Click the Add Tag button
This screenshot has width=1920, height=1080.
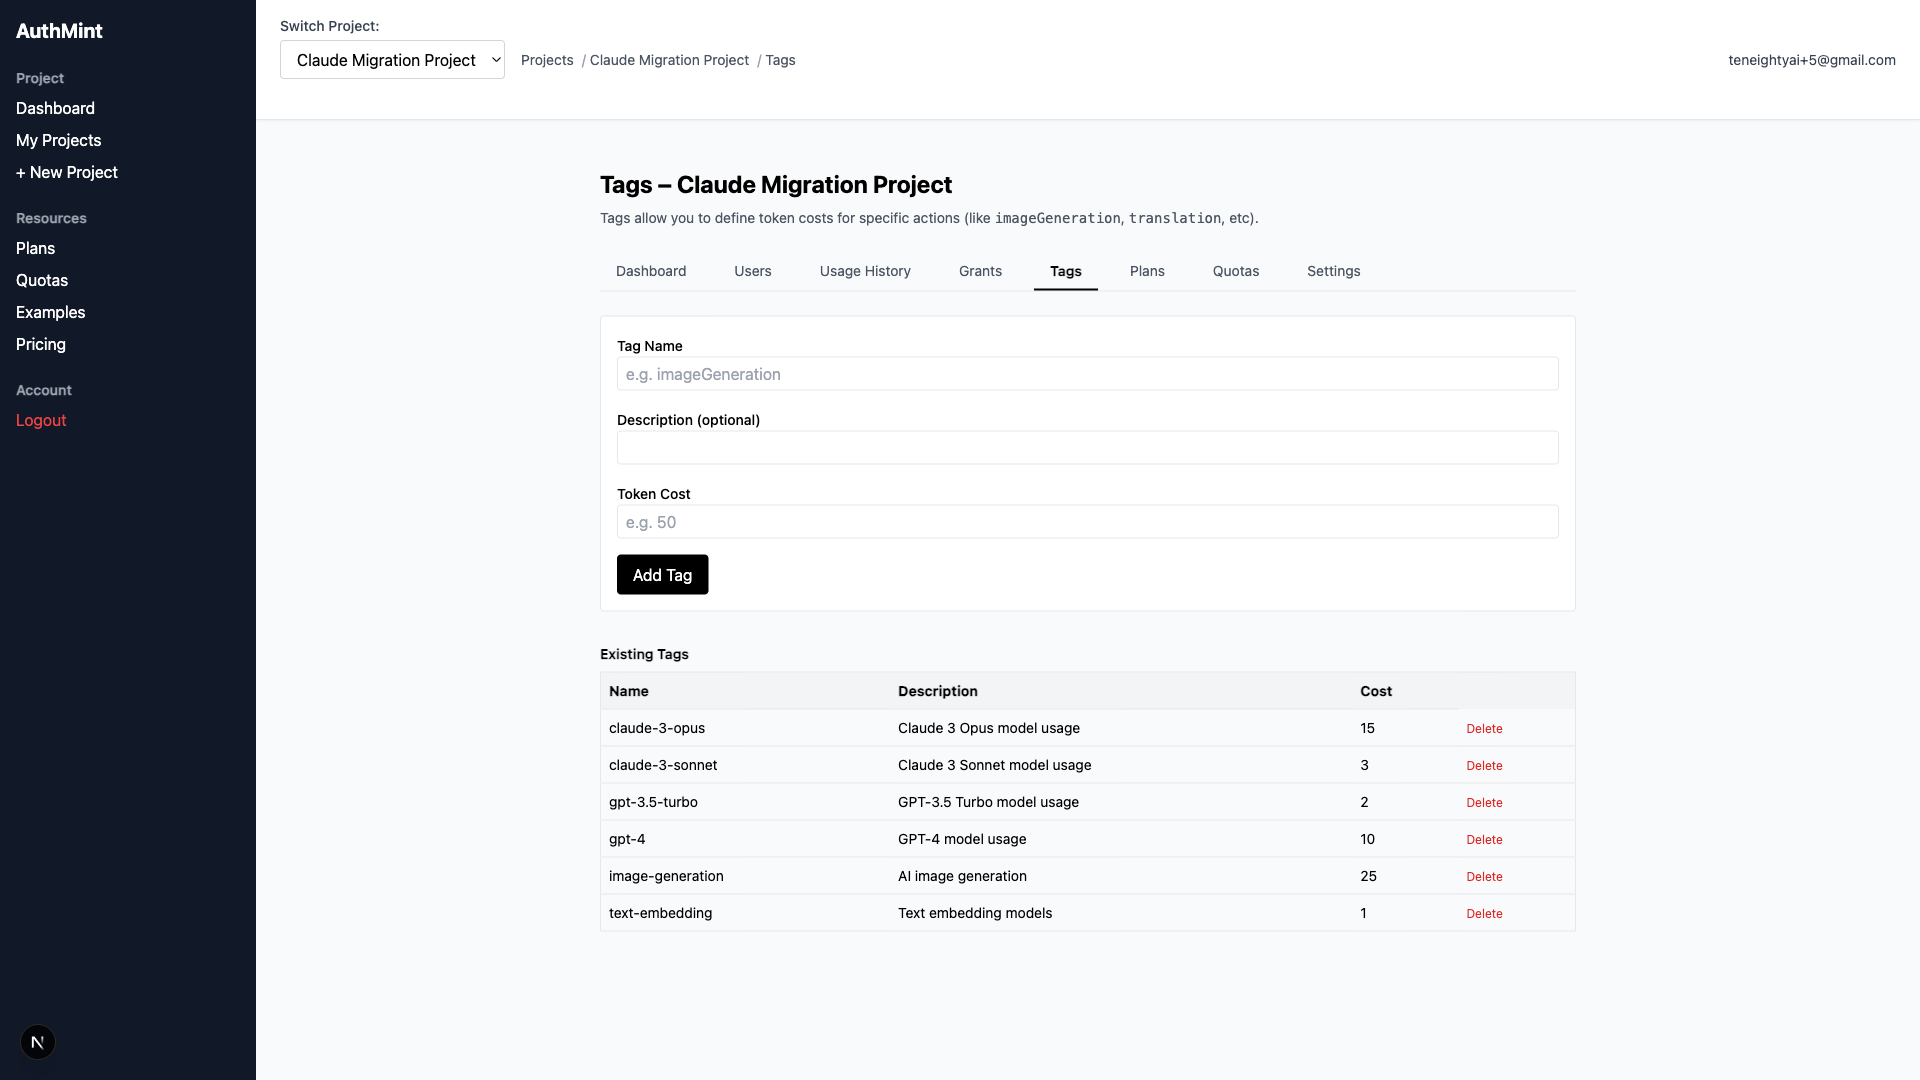662,575
